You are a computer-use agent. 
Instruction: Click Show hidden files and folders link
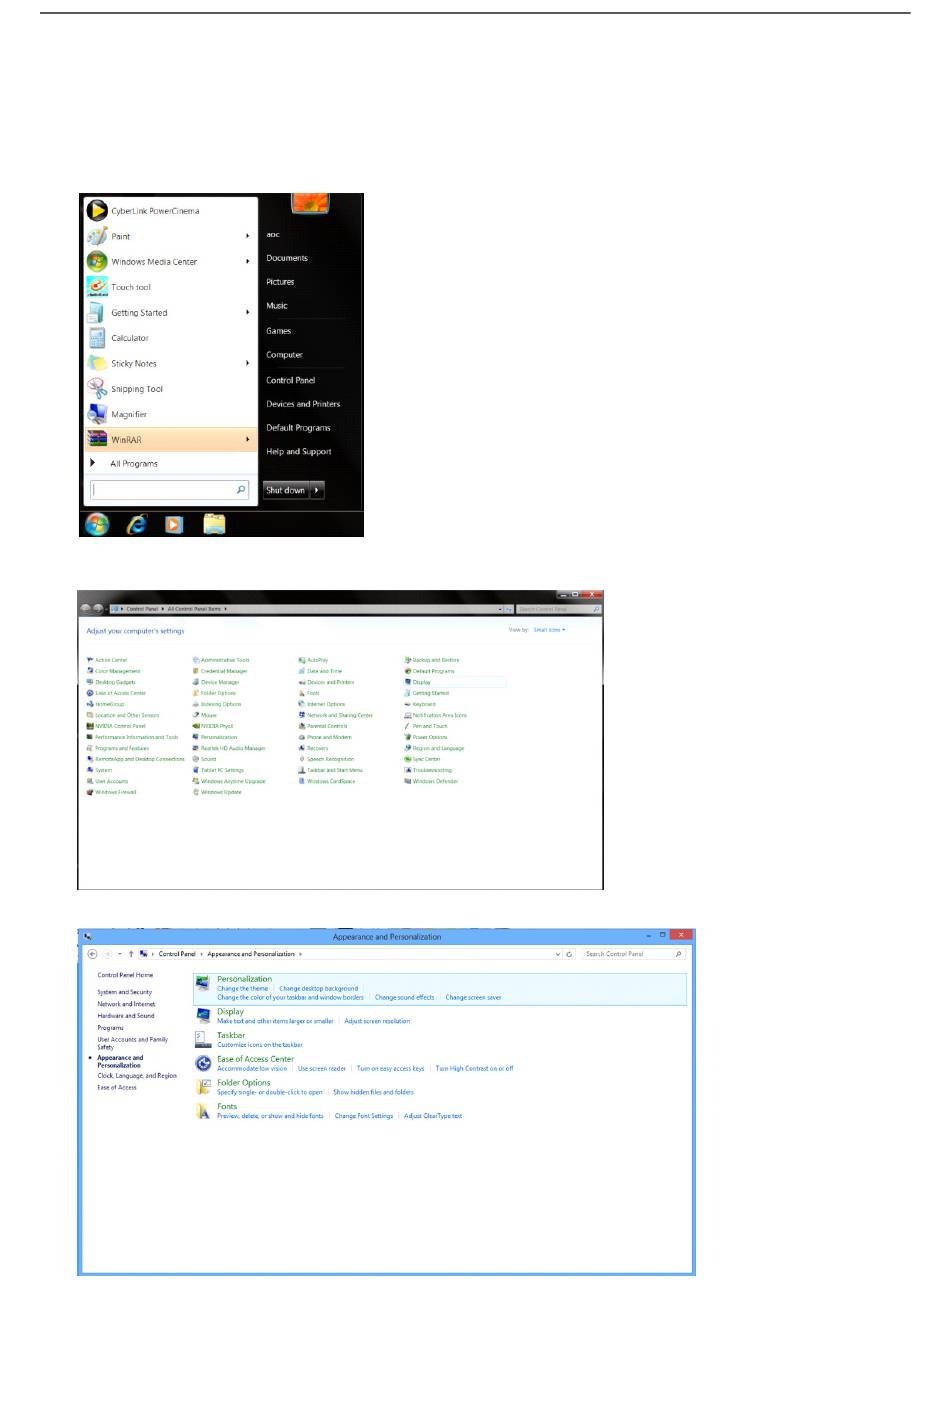click(x=373, y=1092)
